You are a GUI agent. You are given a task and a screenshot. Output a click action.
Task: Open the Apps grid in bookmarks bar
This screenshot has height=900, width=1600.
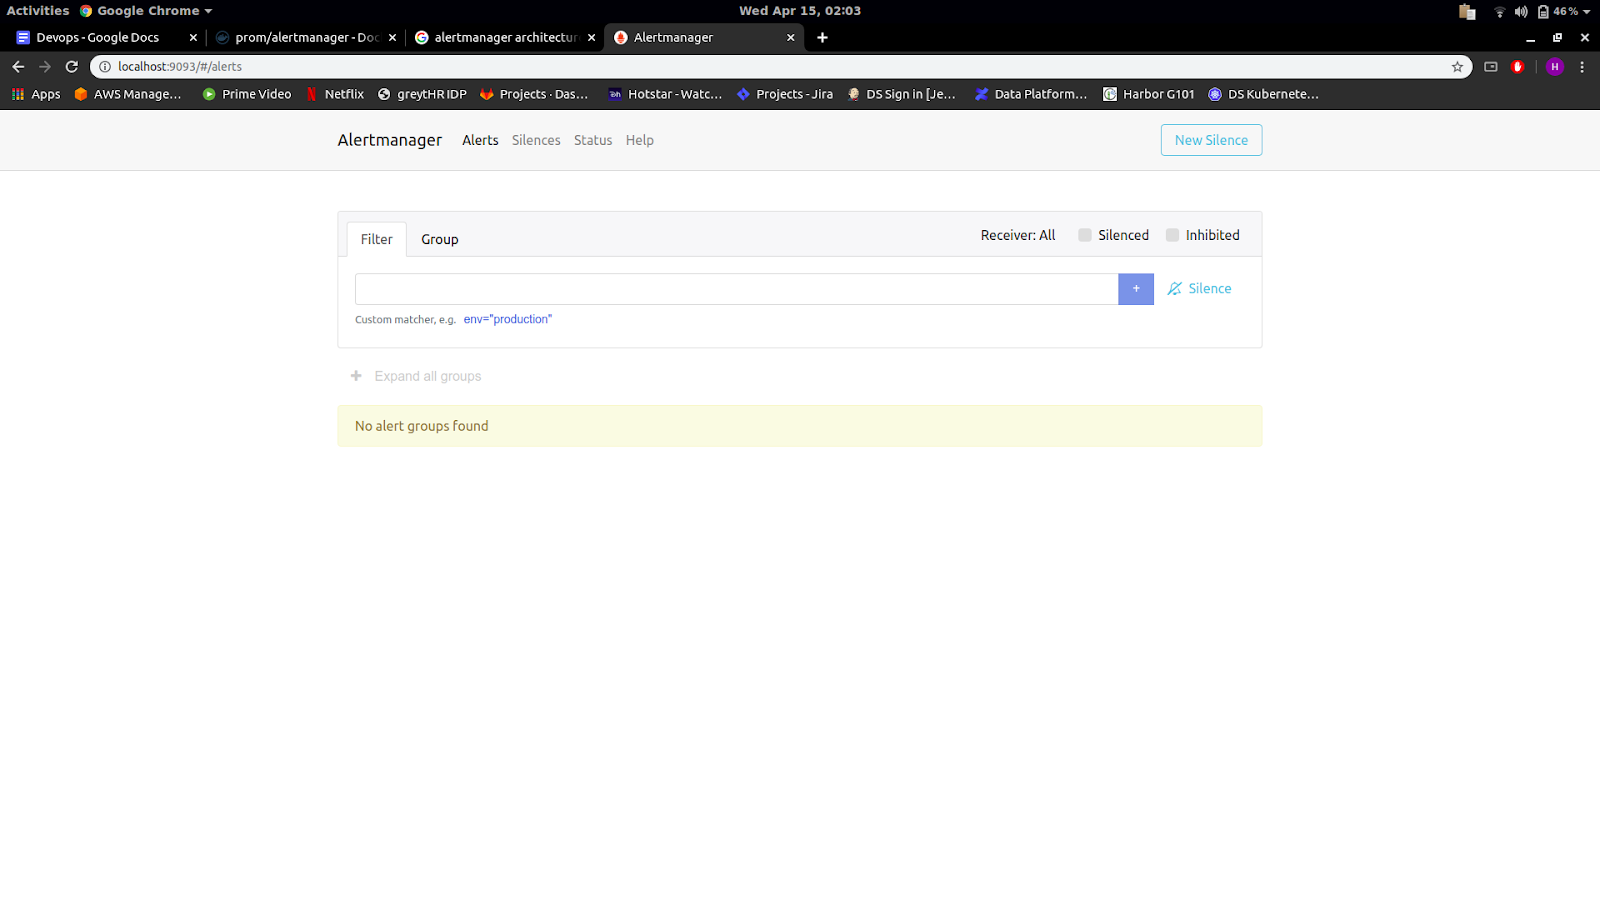coord(36,94)
